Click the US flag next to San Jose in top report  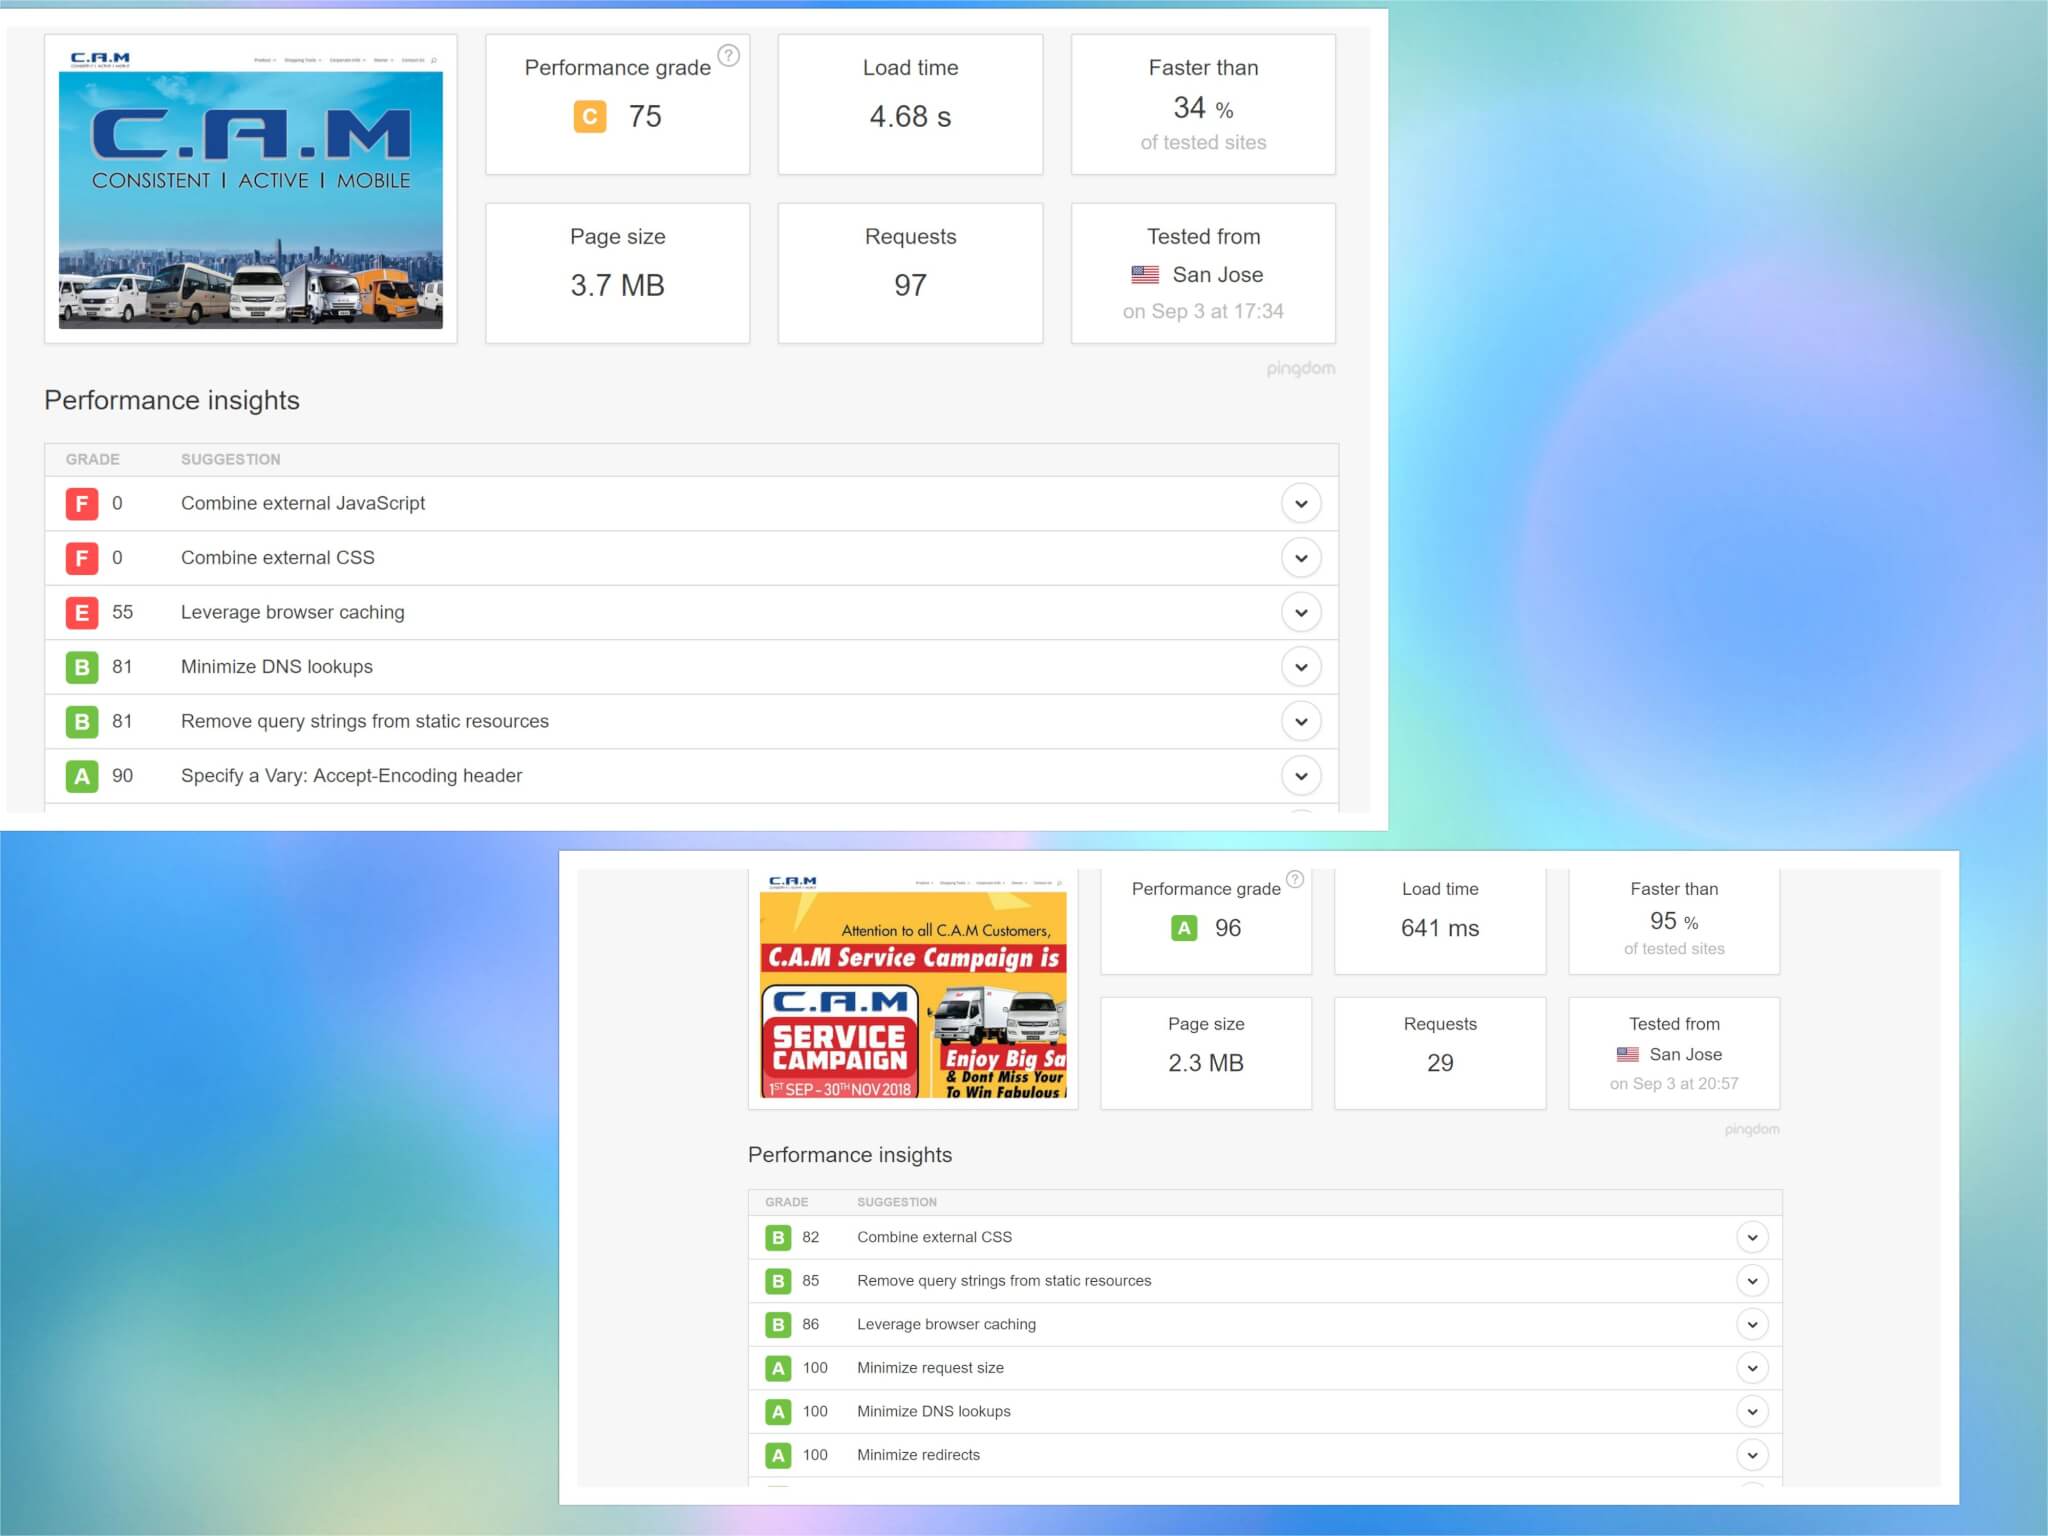tap(1145, 274)
